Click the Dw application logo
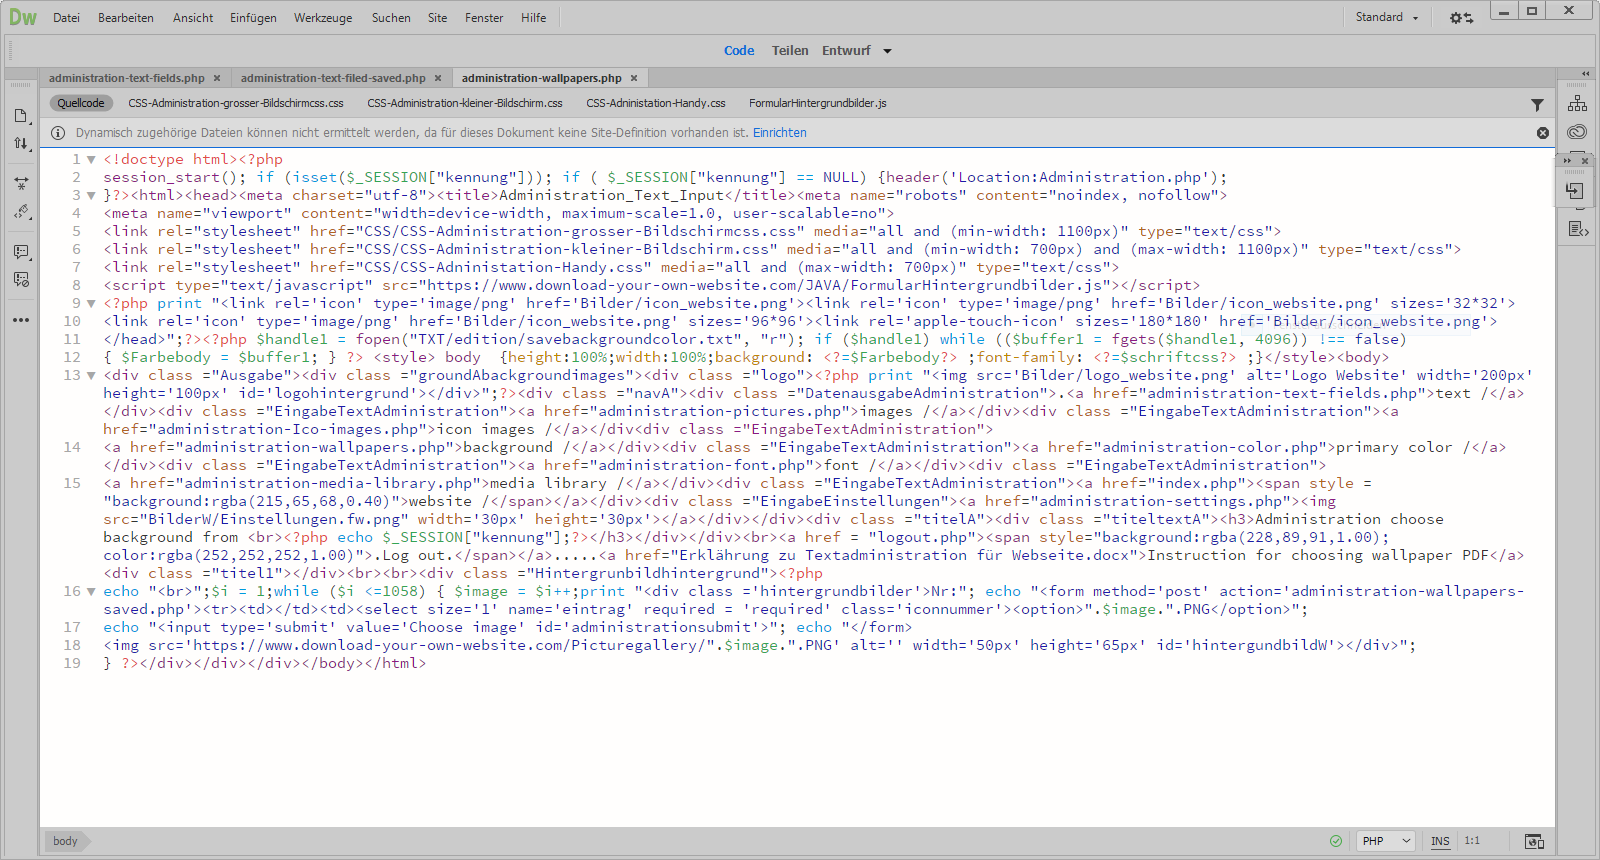 [x=22, y=17]
